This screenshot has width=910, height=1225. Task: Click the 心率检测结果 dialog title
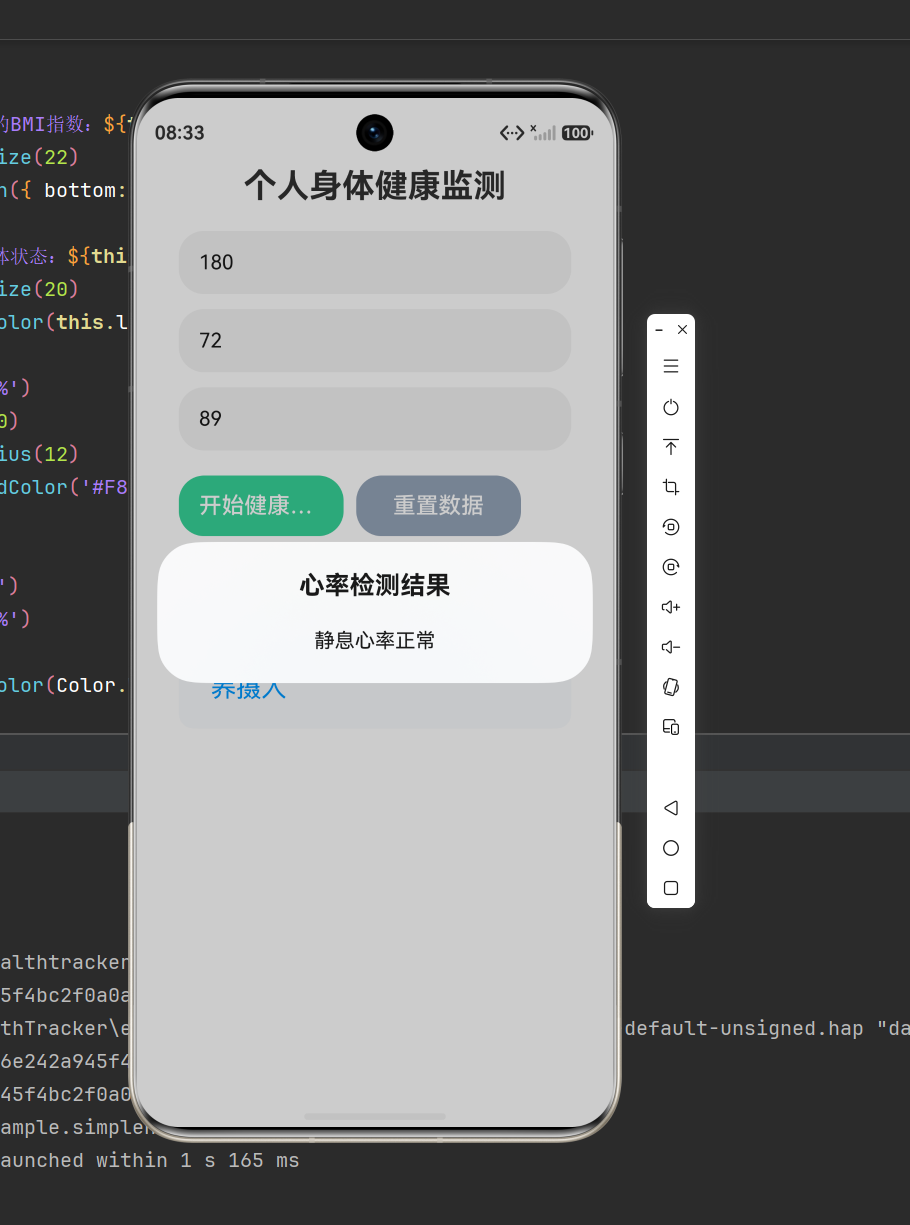[x=375, y=586]
